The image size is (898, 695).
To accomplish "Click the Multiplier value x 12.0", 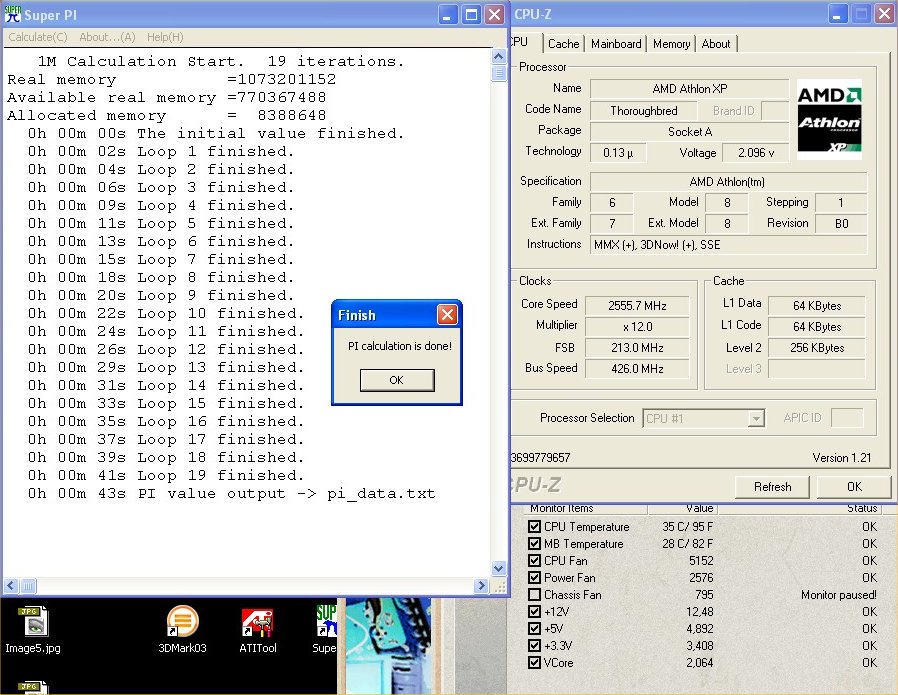I will tap(637, 326).
